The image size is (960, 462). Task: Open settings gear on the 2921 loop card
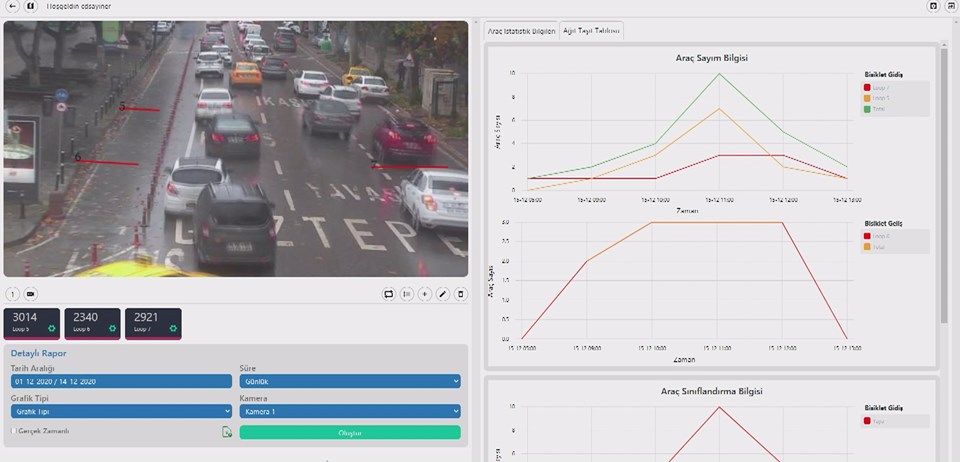[x=173, y=329]
